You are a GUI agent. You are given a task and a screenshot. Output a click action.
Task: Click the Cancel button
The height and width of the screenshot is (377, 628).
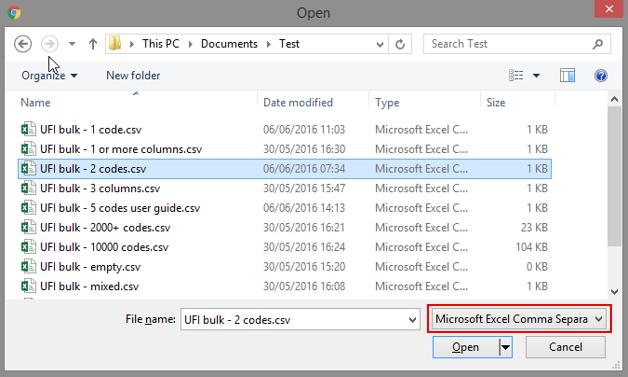pyautogui.click(x=566, y=347)
